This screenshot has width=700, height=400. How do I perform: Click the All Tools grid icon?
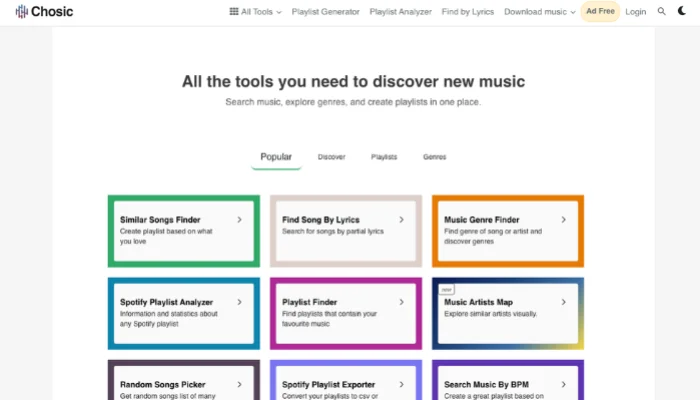[234, 12]
